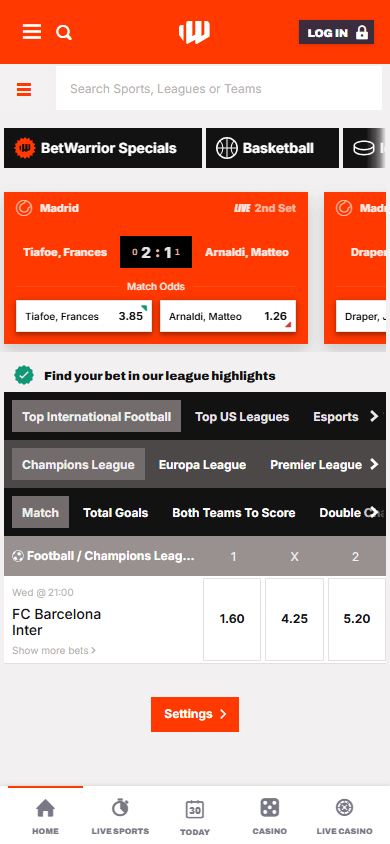Open Live Sports stopwatch icon

click(x=120, y=808)
